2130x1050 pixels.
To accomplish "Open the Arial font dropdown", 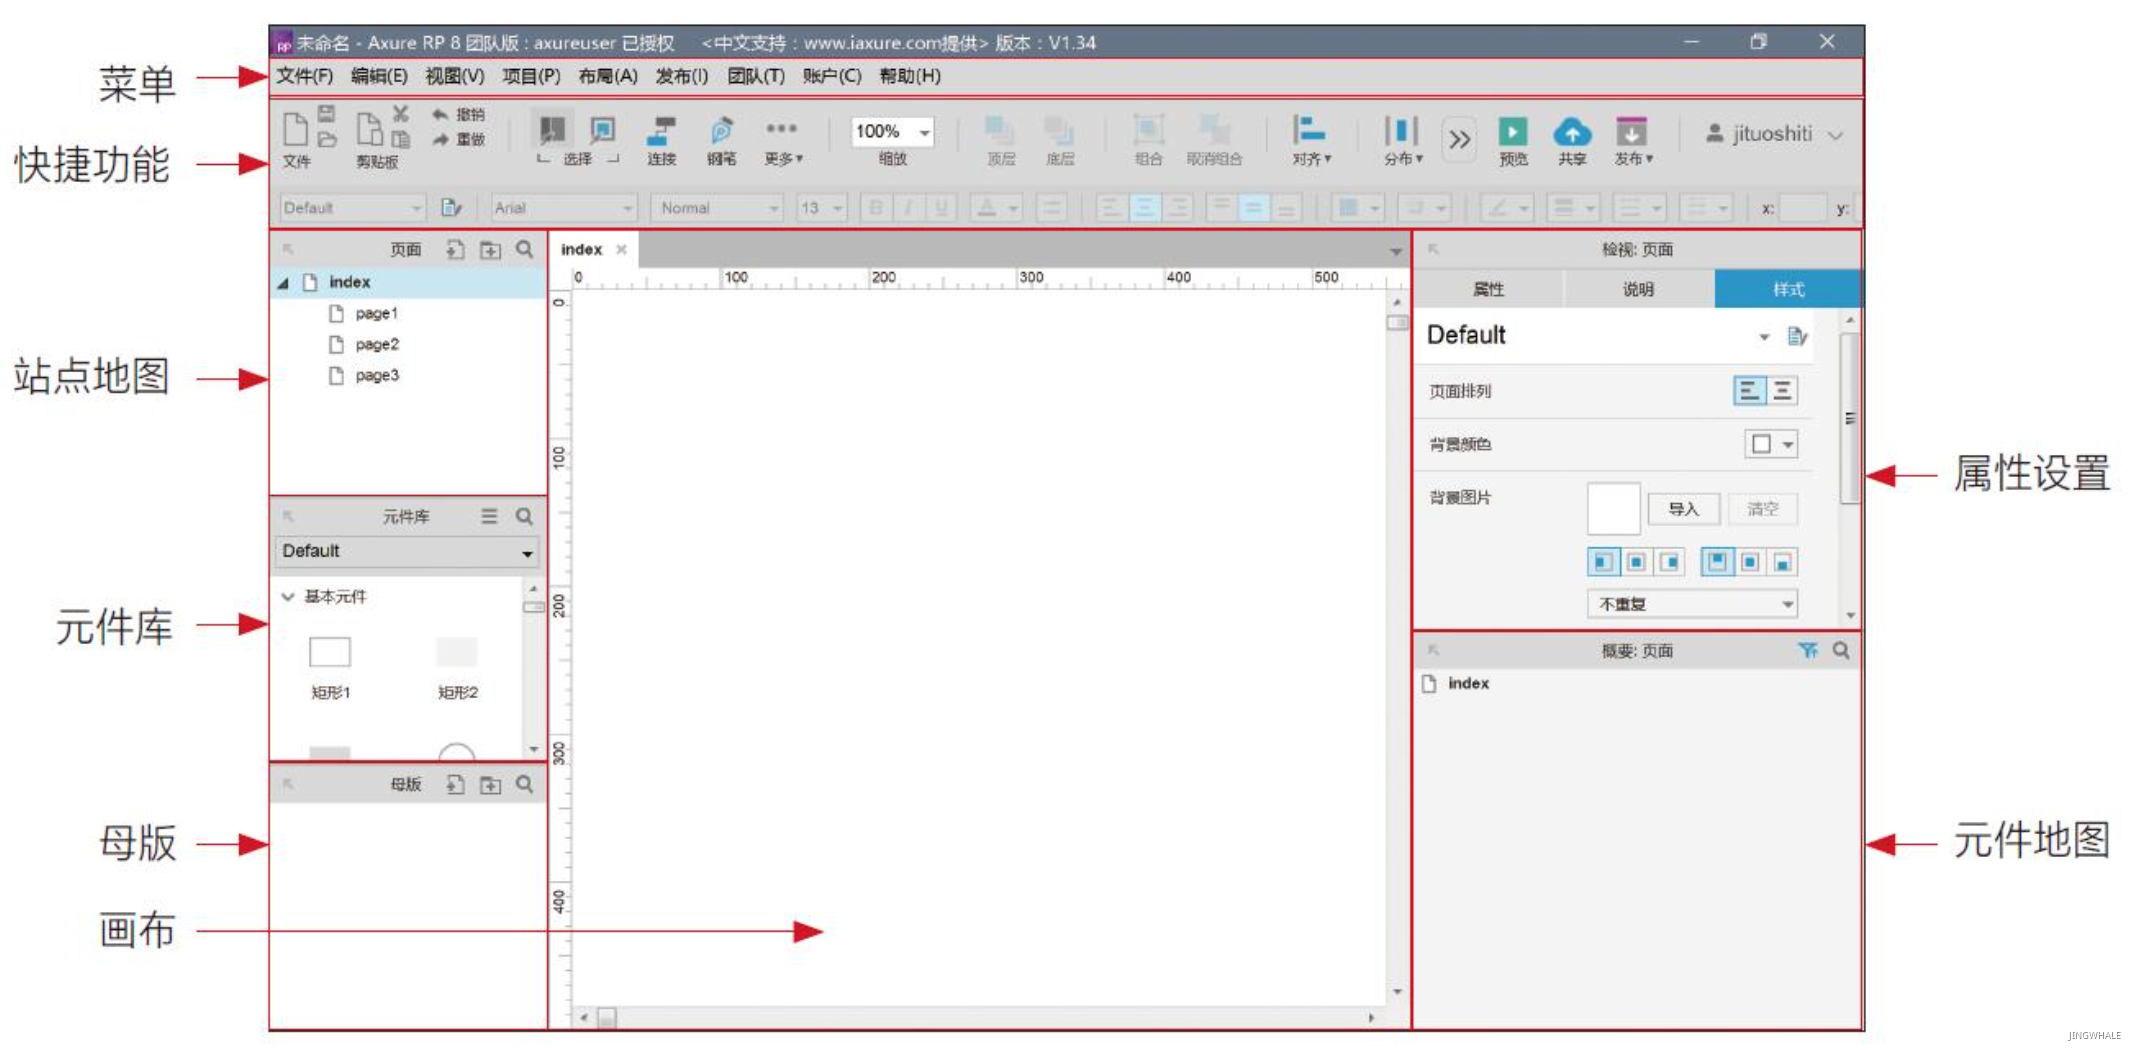I will point(564,208).
